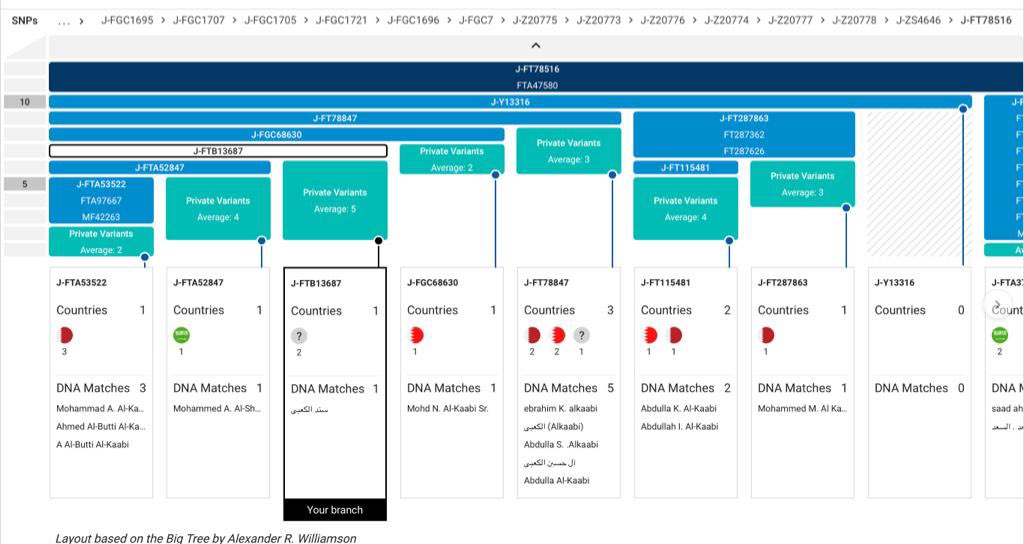Select J-FT78516 breadcrumb item

tap(986, 20)
